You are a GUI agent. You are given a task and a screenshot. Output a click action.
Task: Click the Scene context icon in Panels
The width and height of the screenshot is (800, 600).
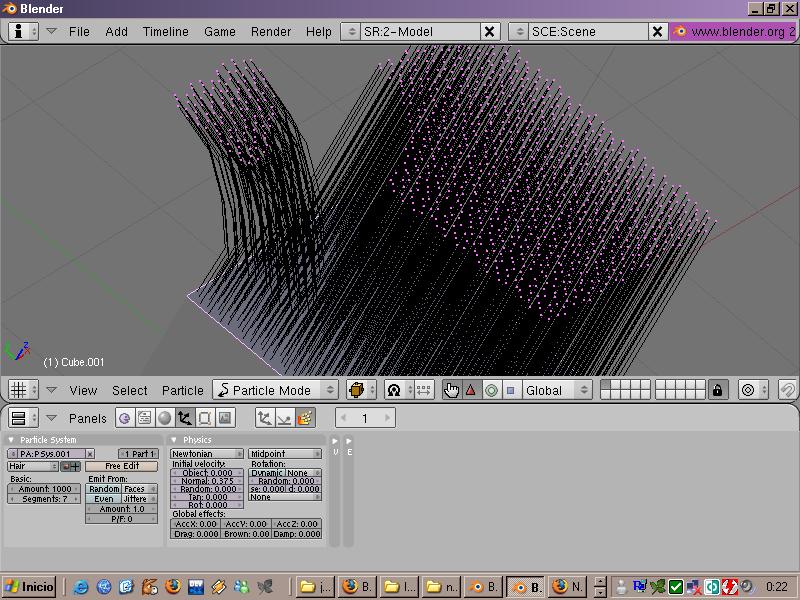coord(225,418)
